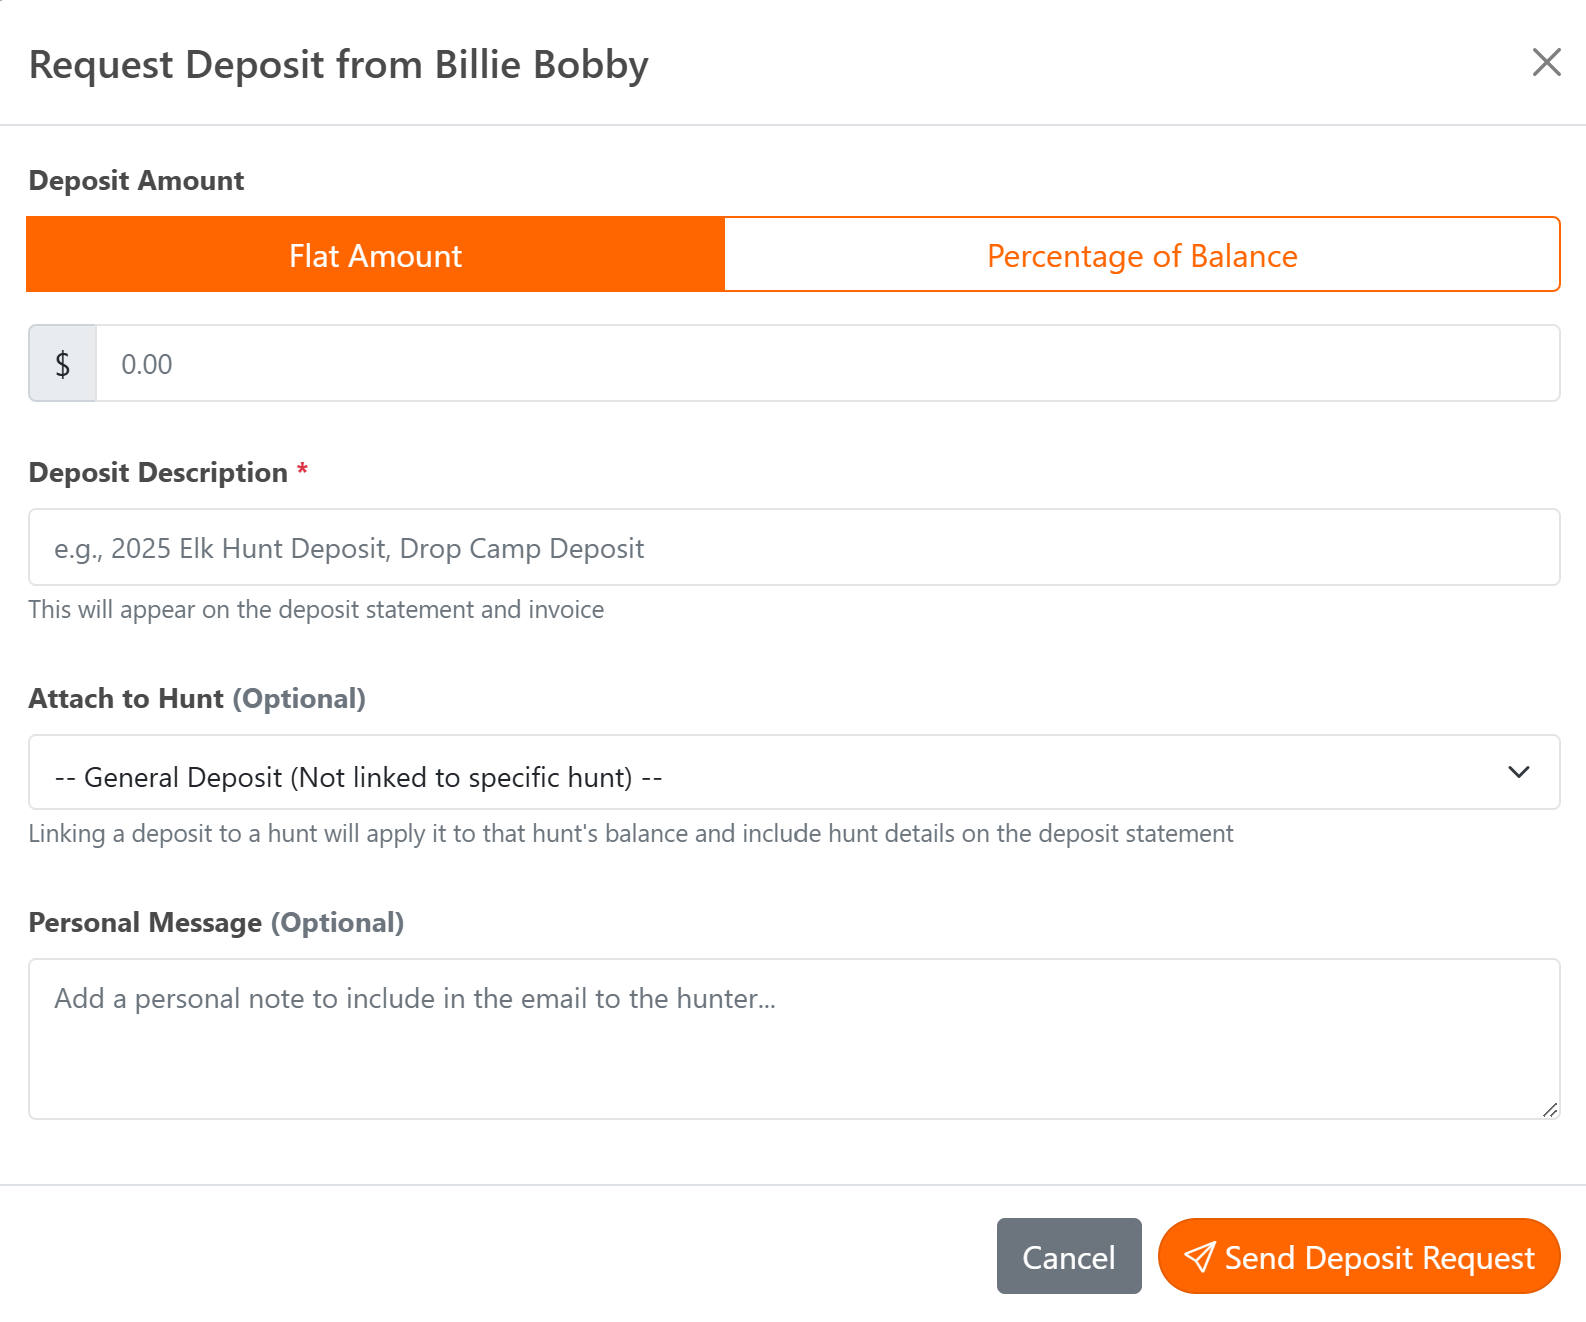Click the Deposit Description text field
The width and height of the screenshot is (1586, 1322).
(x=793, y=547)
